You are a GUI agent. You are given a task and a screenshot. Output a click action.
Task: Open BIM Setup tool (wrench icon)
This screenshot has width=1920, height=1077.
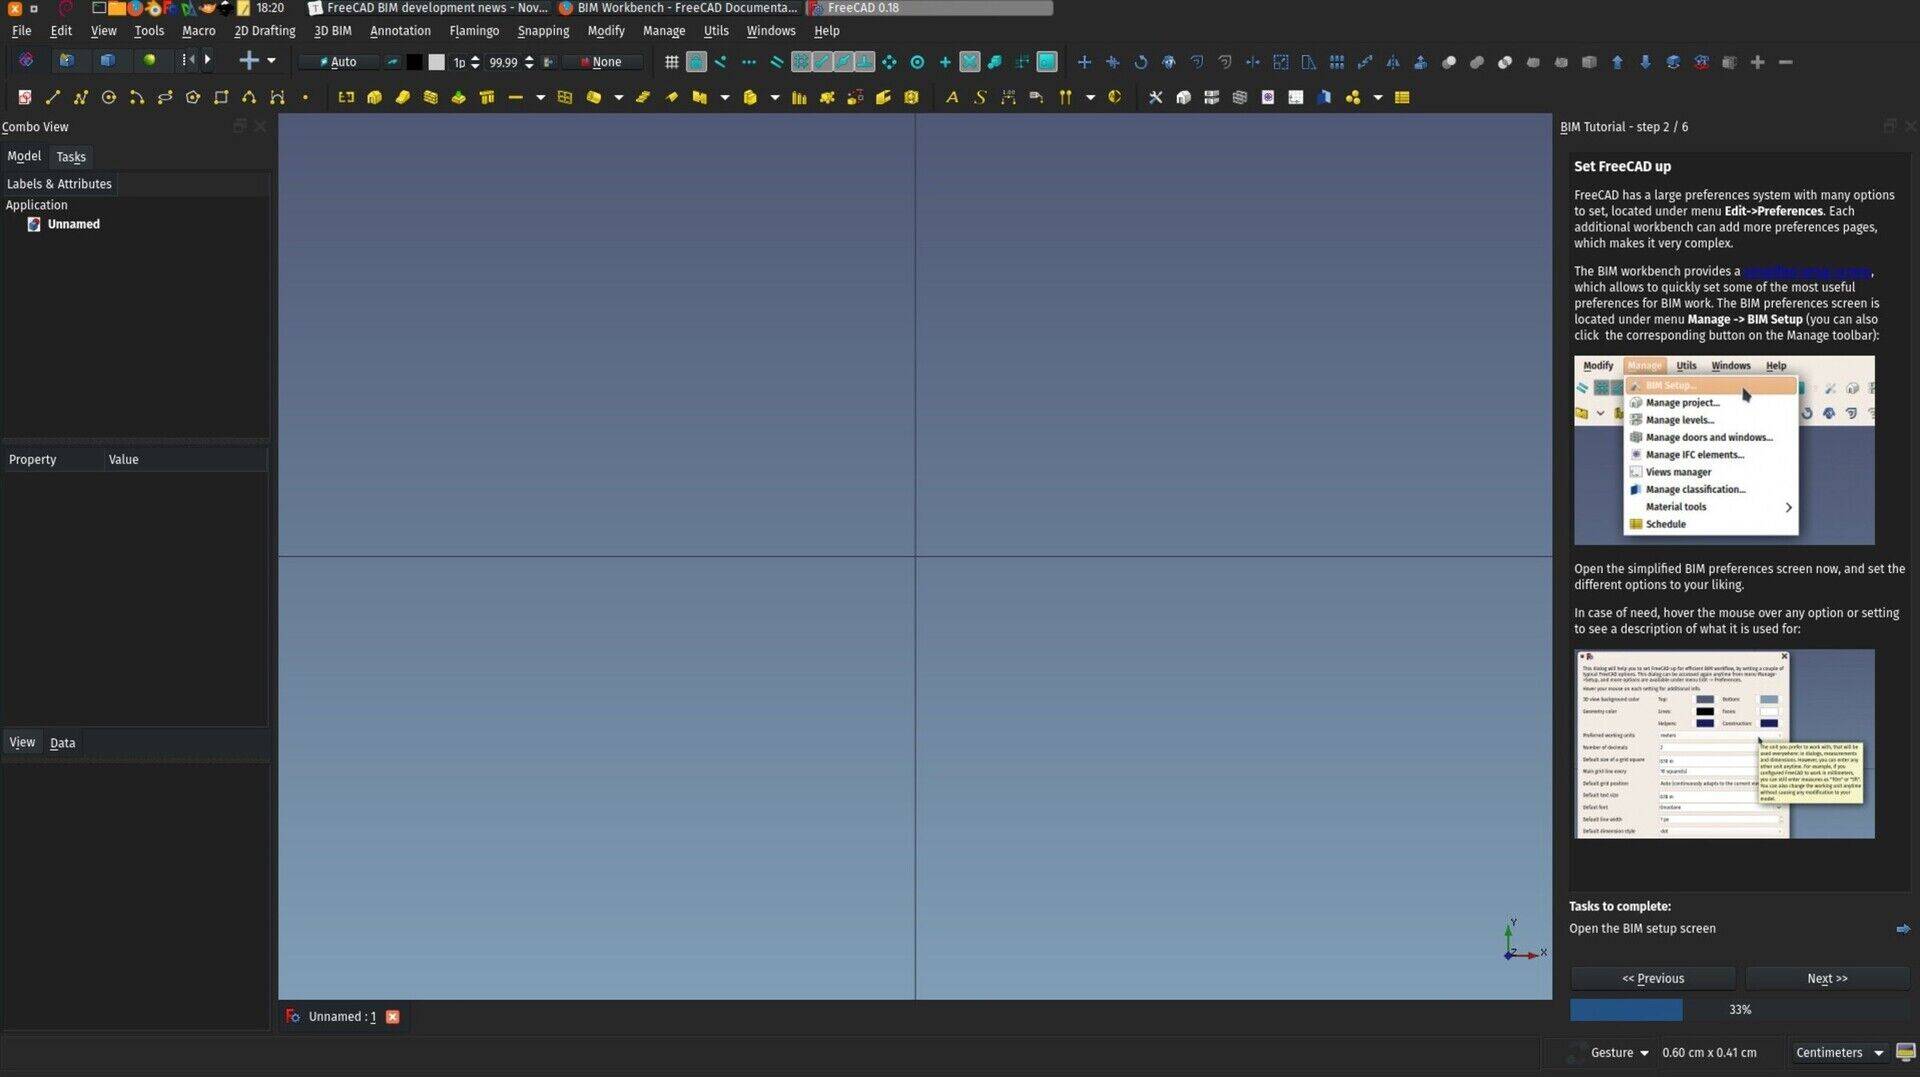1155,97
